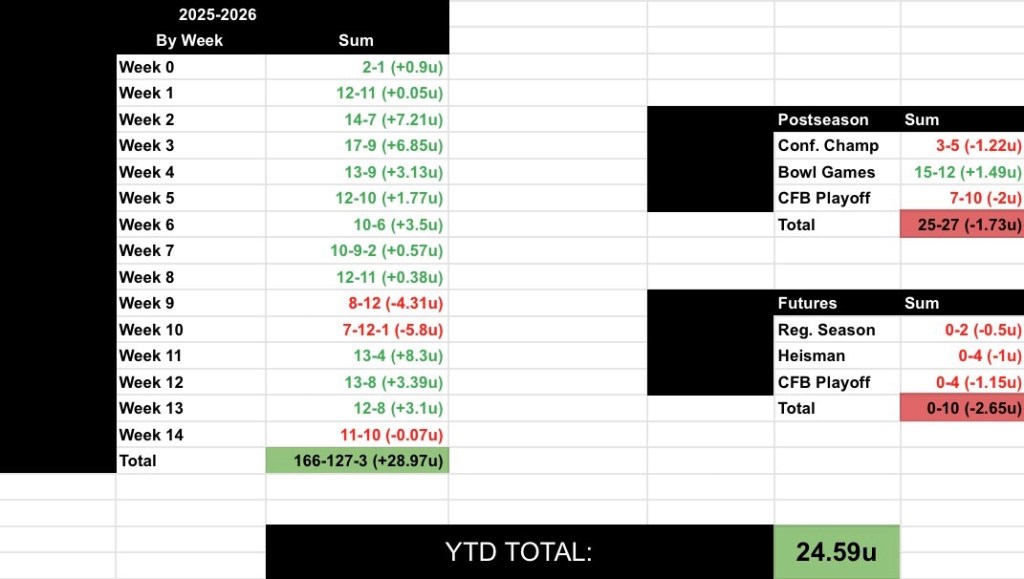The image size is (1024, 579).
Task: Select the green weekly total 166-127-3 cell
Action: point(357,461)
